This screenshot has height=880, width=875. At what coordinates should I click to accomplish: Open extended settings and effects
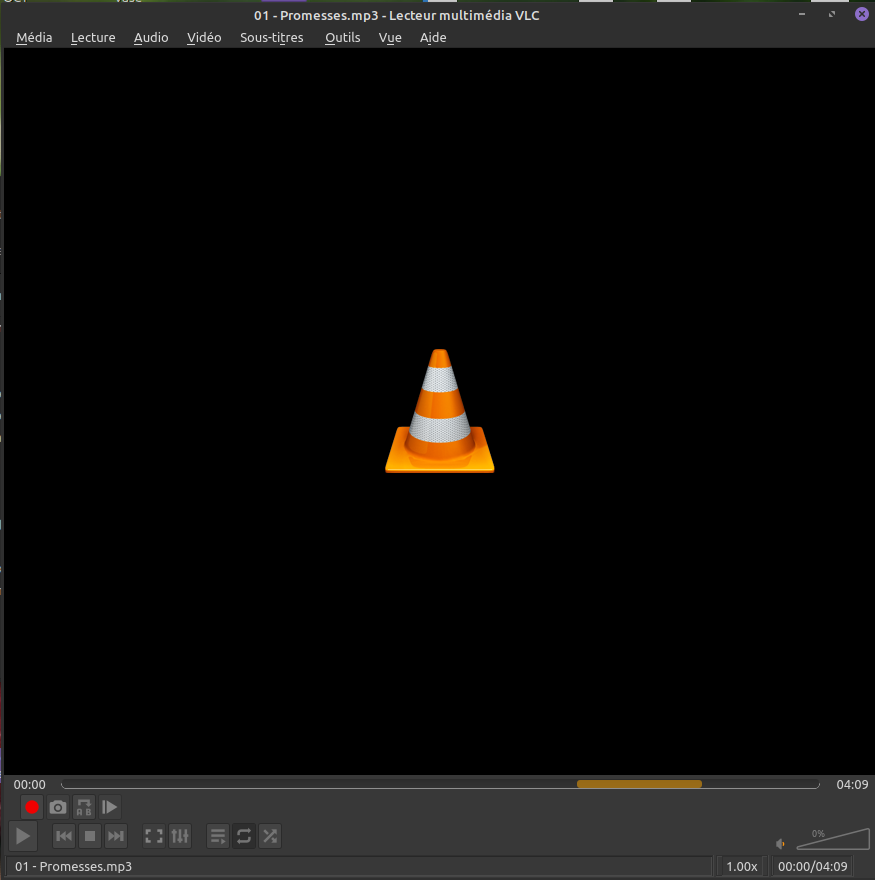point(180,836)
